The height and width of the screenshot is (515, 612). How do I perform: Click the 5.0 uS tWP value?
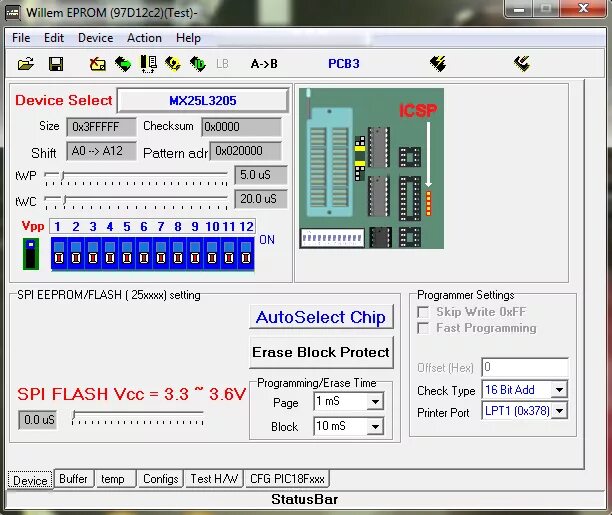coord(261,175)
